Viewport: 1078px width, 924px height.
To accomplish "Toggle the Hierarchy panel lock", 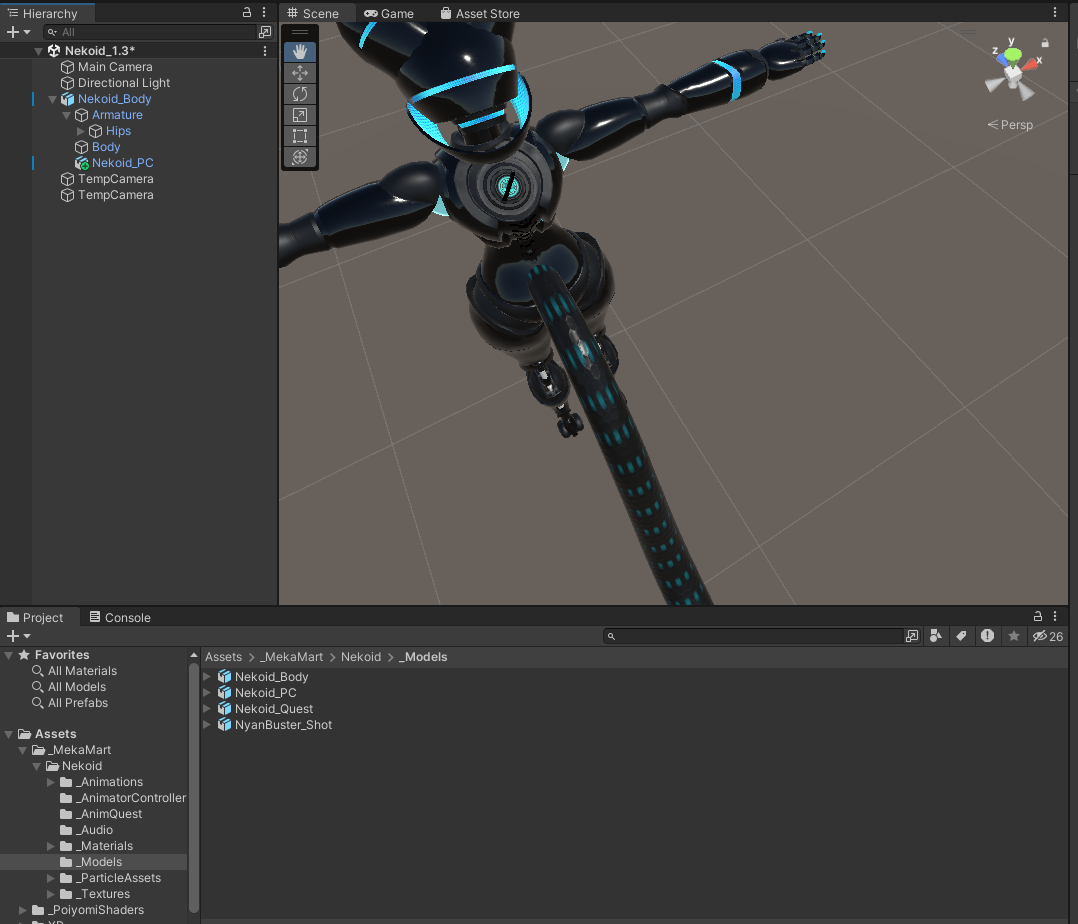I will tap(247, 13).
